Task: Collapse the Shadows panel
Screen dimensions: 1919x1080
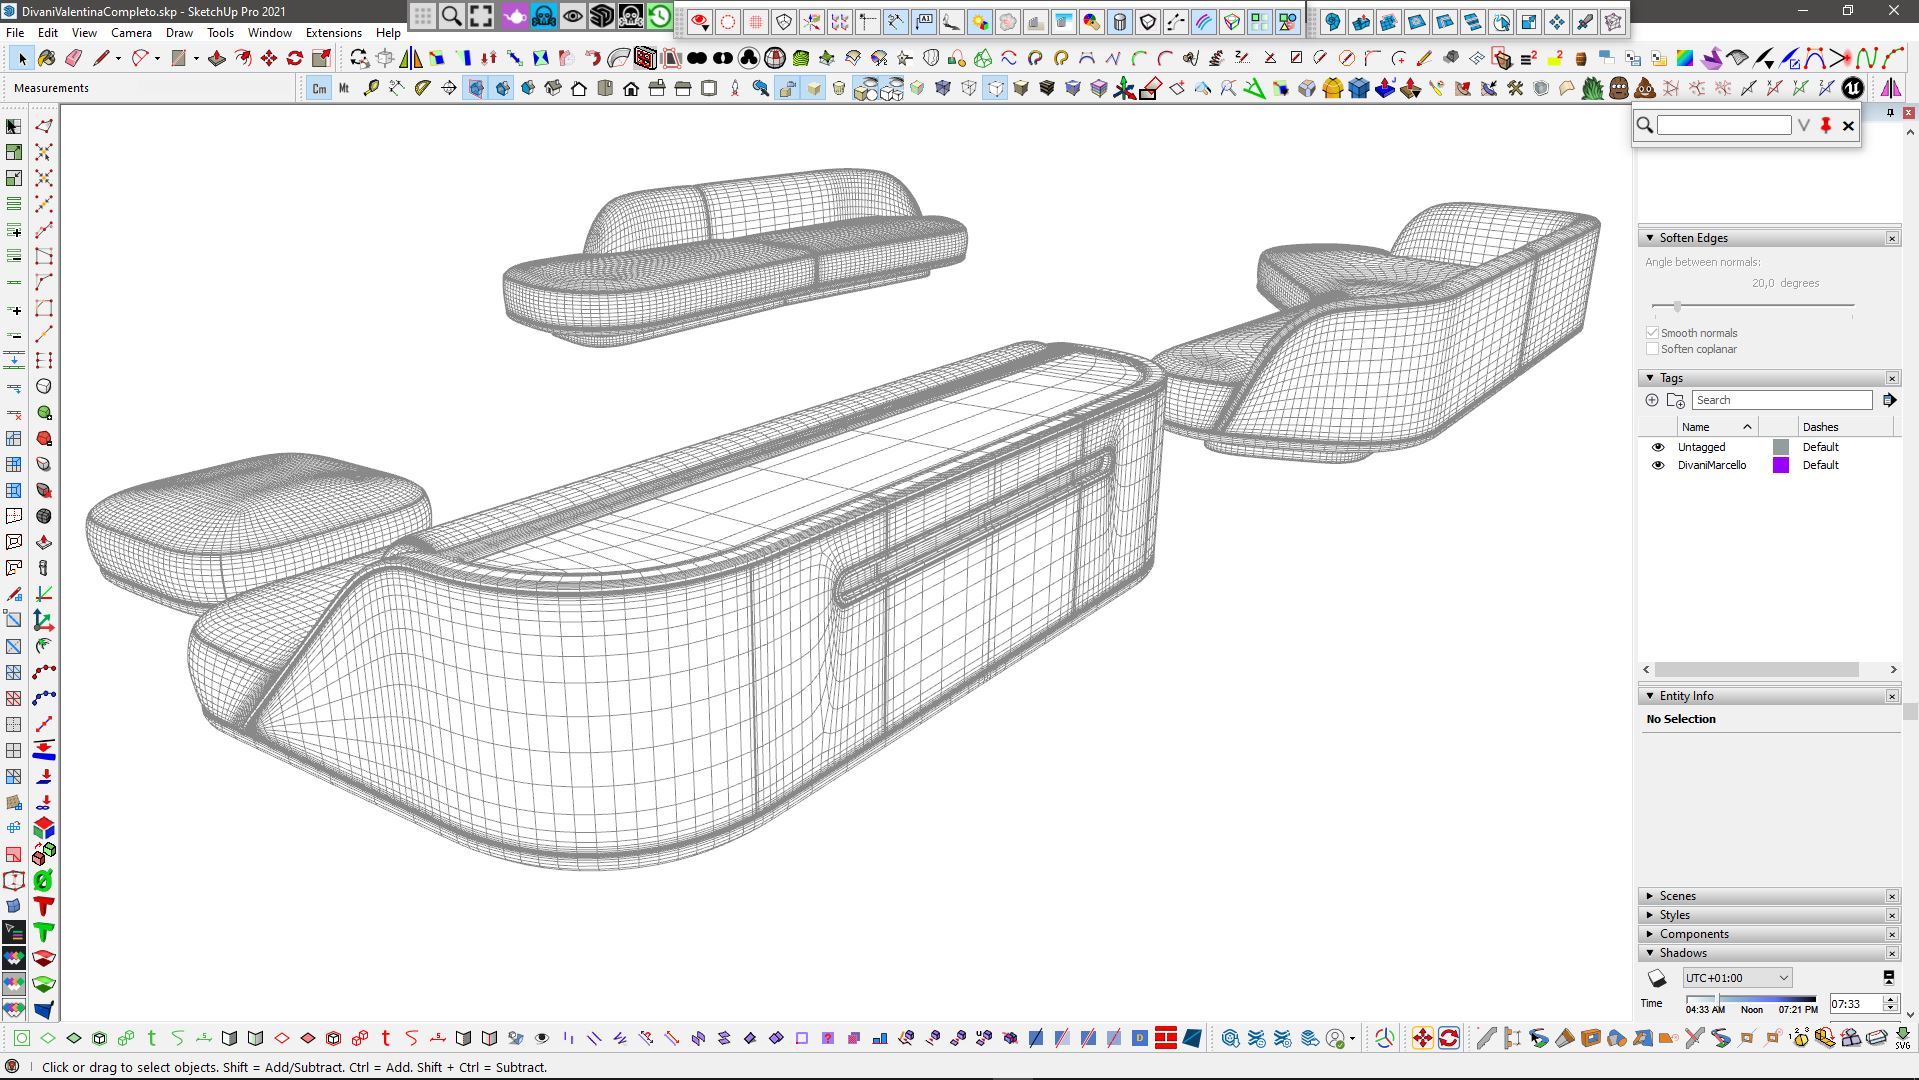Action: pos(1649,953)
